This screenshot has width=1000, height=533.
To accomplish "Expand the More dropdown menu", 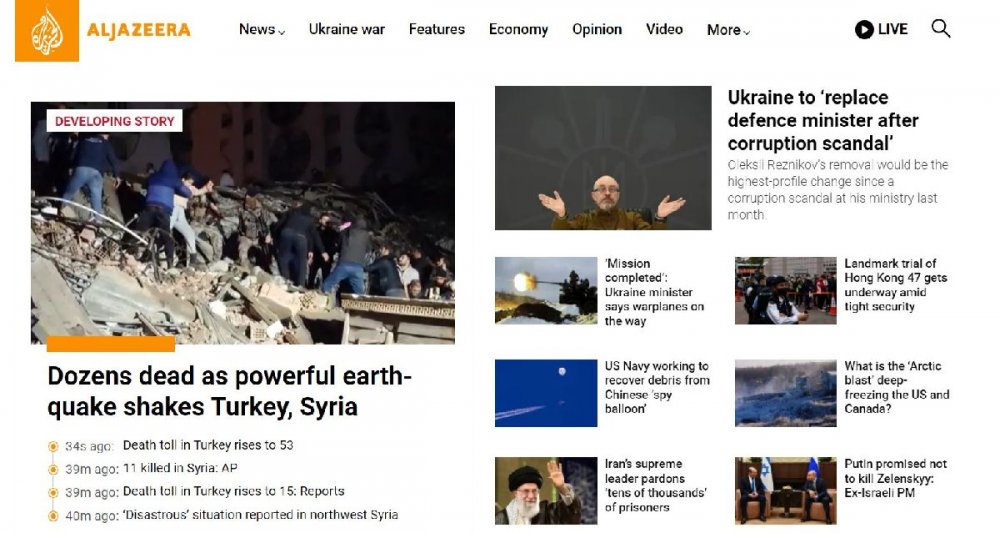I will tap(727, 30).
